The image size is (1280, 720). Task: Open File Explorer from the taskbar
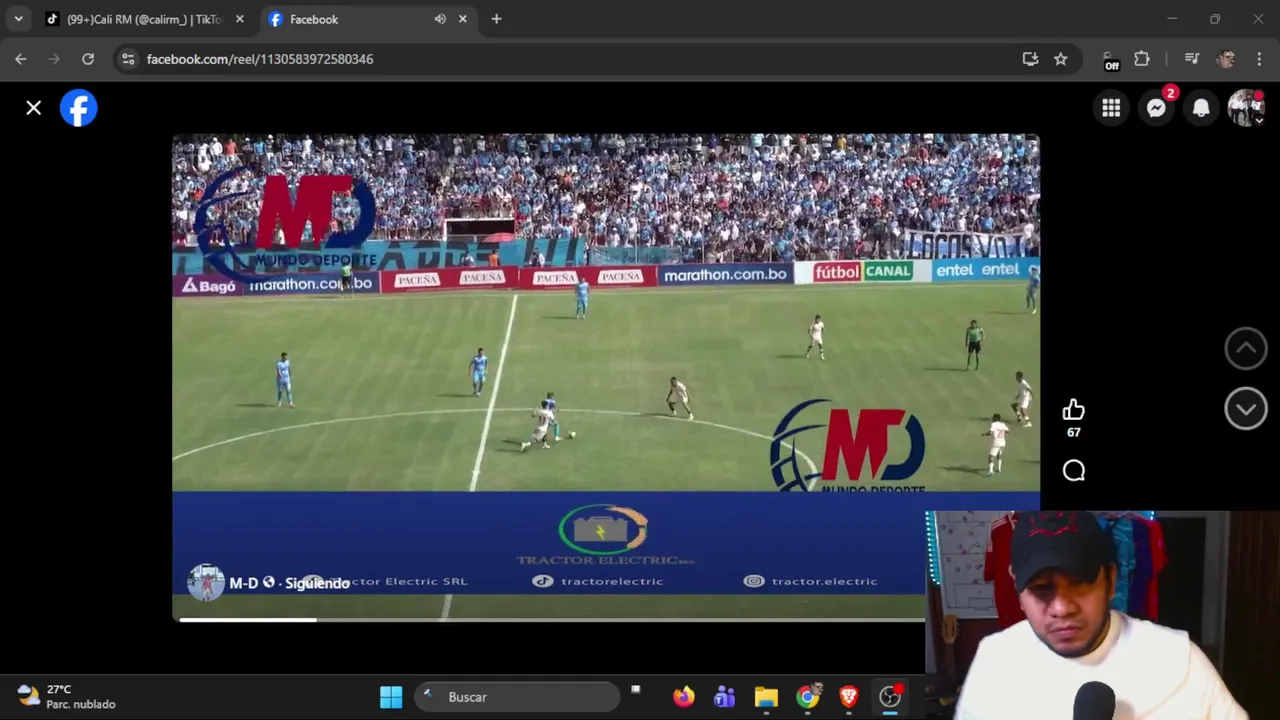coord(766,697)
